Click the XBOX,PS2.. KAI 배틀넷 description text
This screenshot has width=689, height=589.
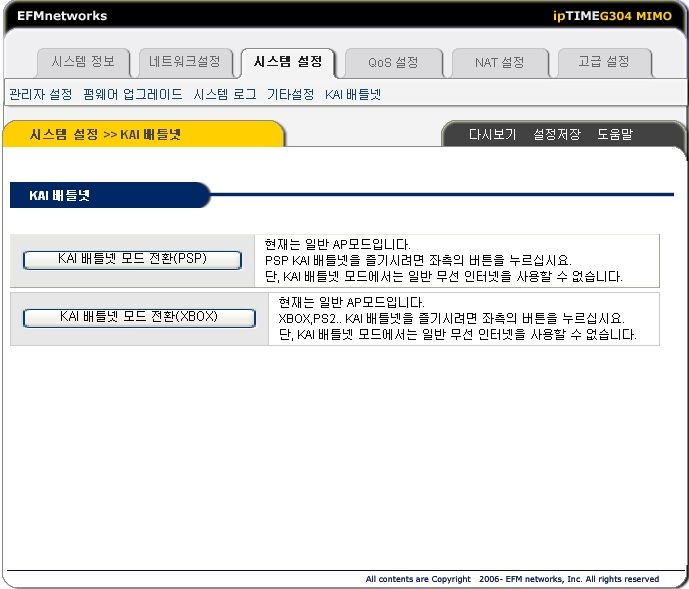457,318
